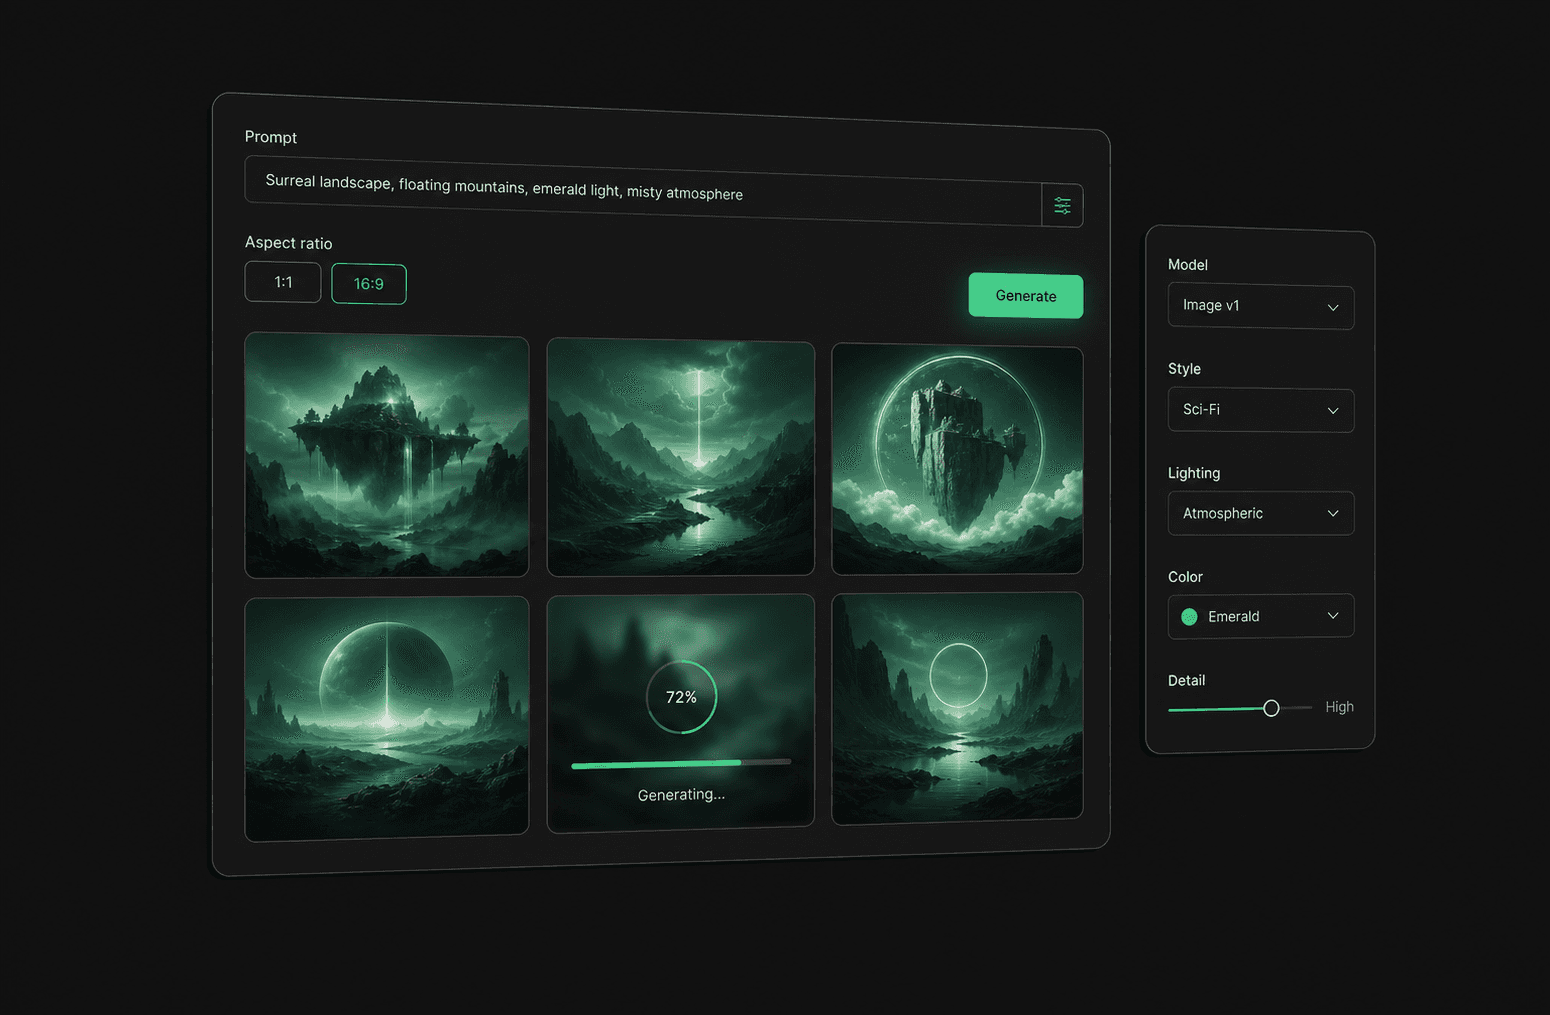Open the Color dropdown showing Emerald
This screenshot has height=1015, width=1550.
click(x=1261, y=616)
